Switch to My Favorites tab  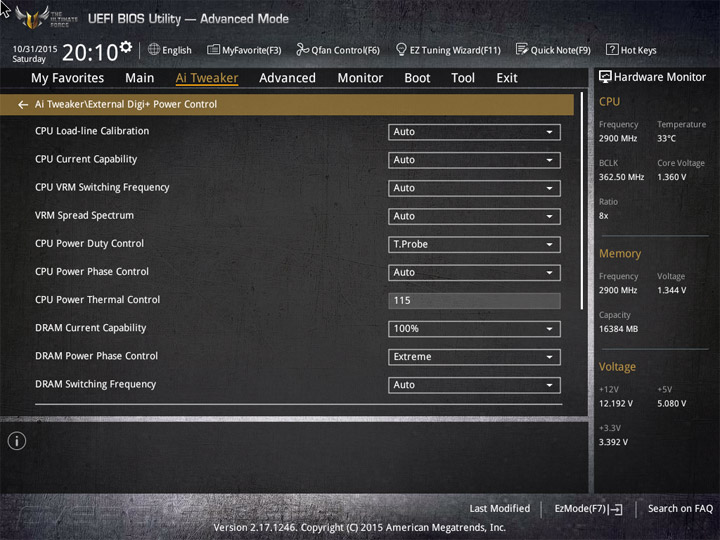click(68, 78)
